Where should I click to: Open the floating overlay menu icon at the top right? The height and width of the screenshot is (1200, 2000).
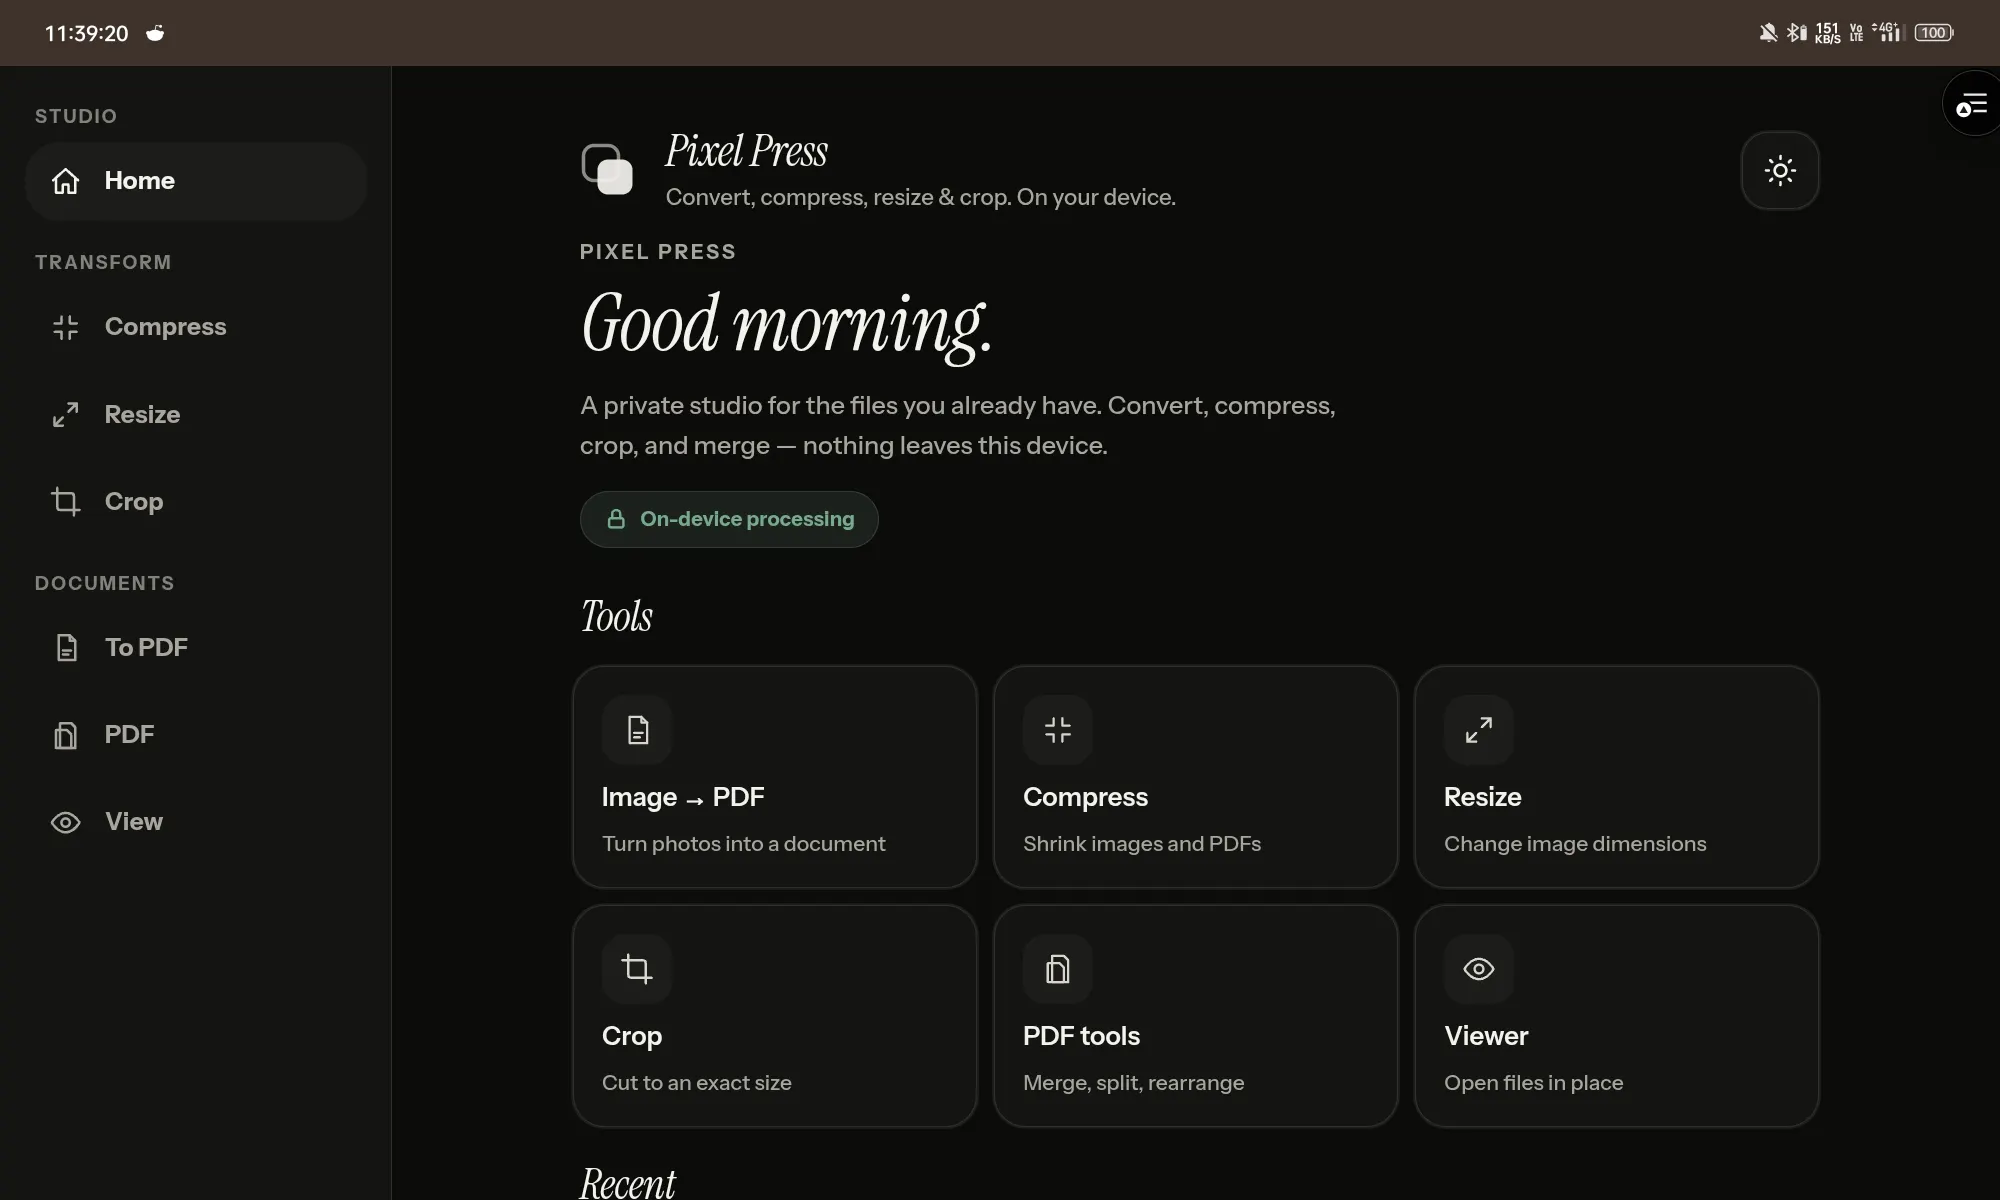click(1972, 104)
